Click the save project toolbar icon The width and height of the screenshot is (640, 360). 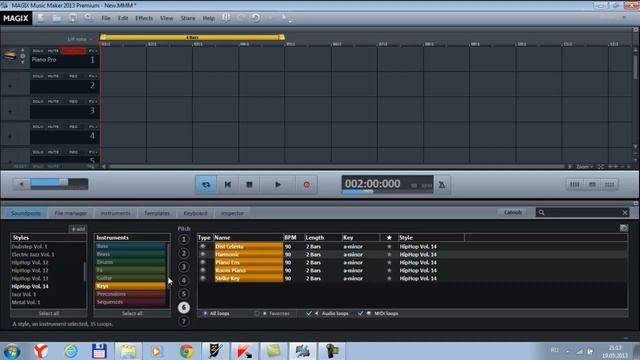(73, 18)
